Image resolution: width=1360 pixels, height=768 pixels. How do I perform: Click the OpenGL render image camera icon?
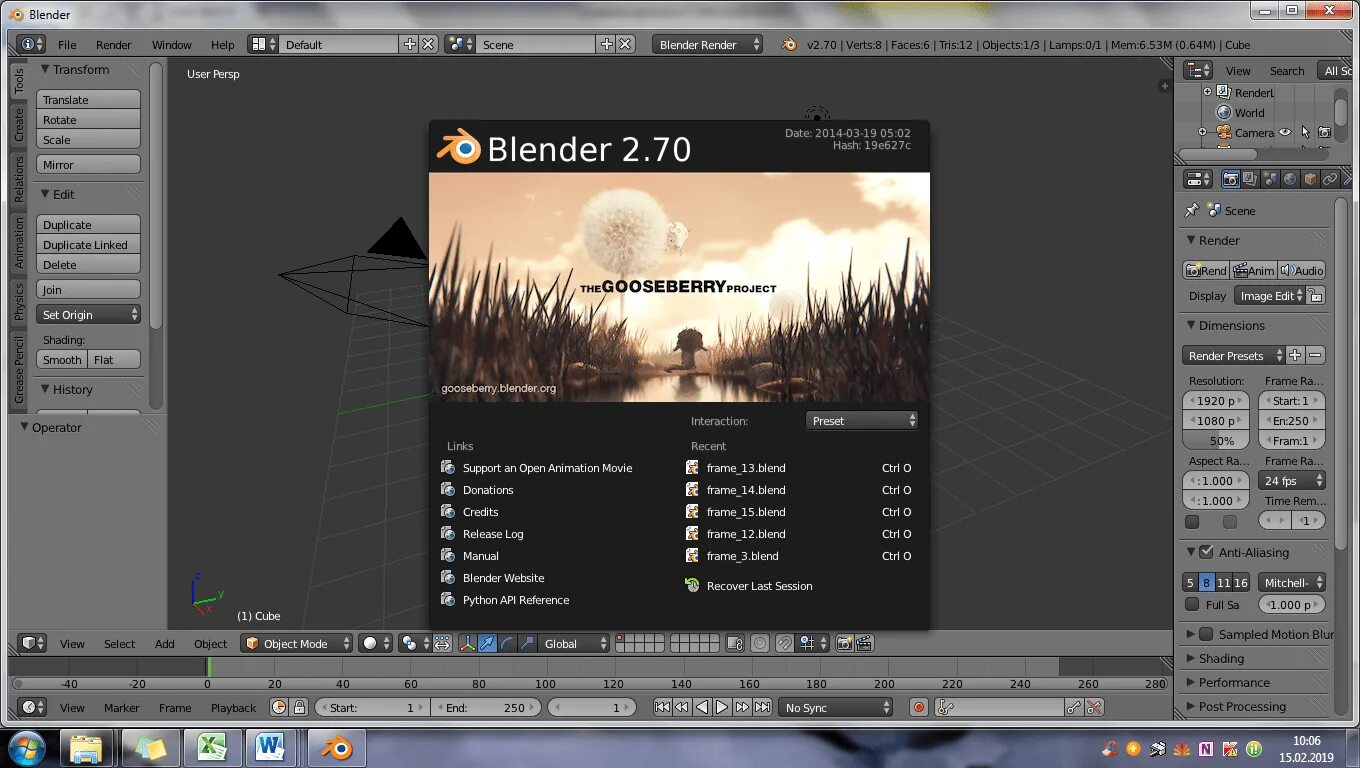(845, 643)
